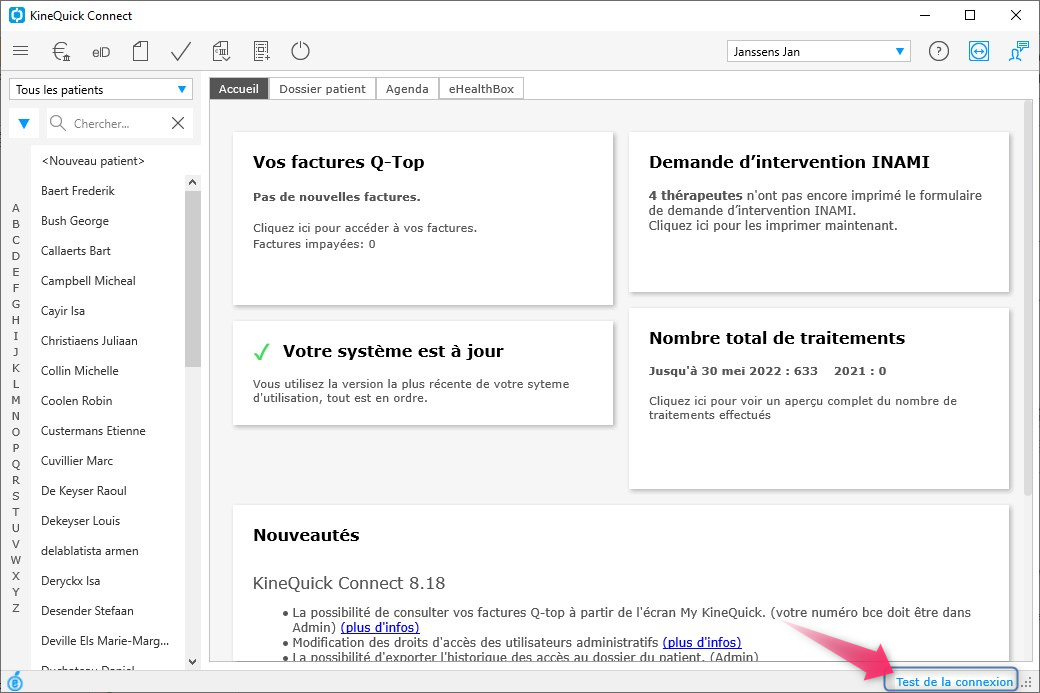The image size is (1040, 693).
Task: Clear the search field with X
Action: [x=178, y=123]
